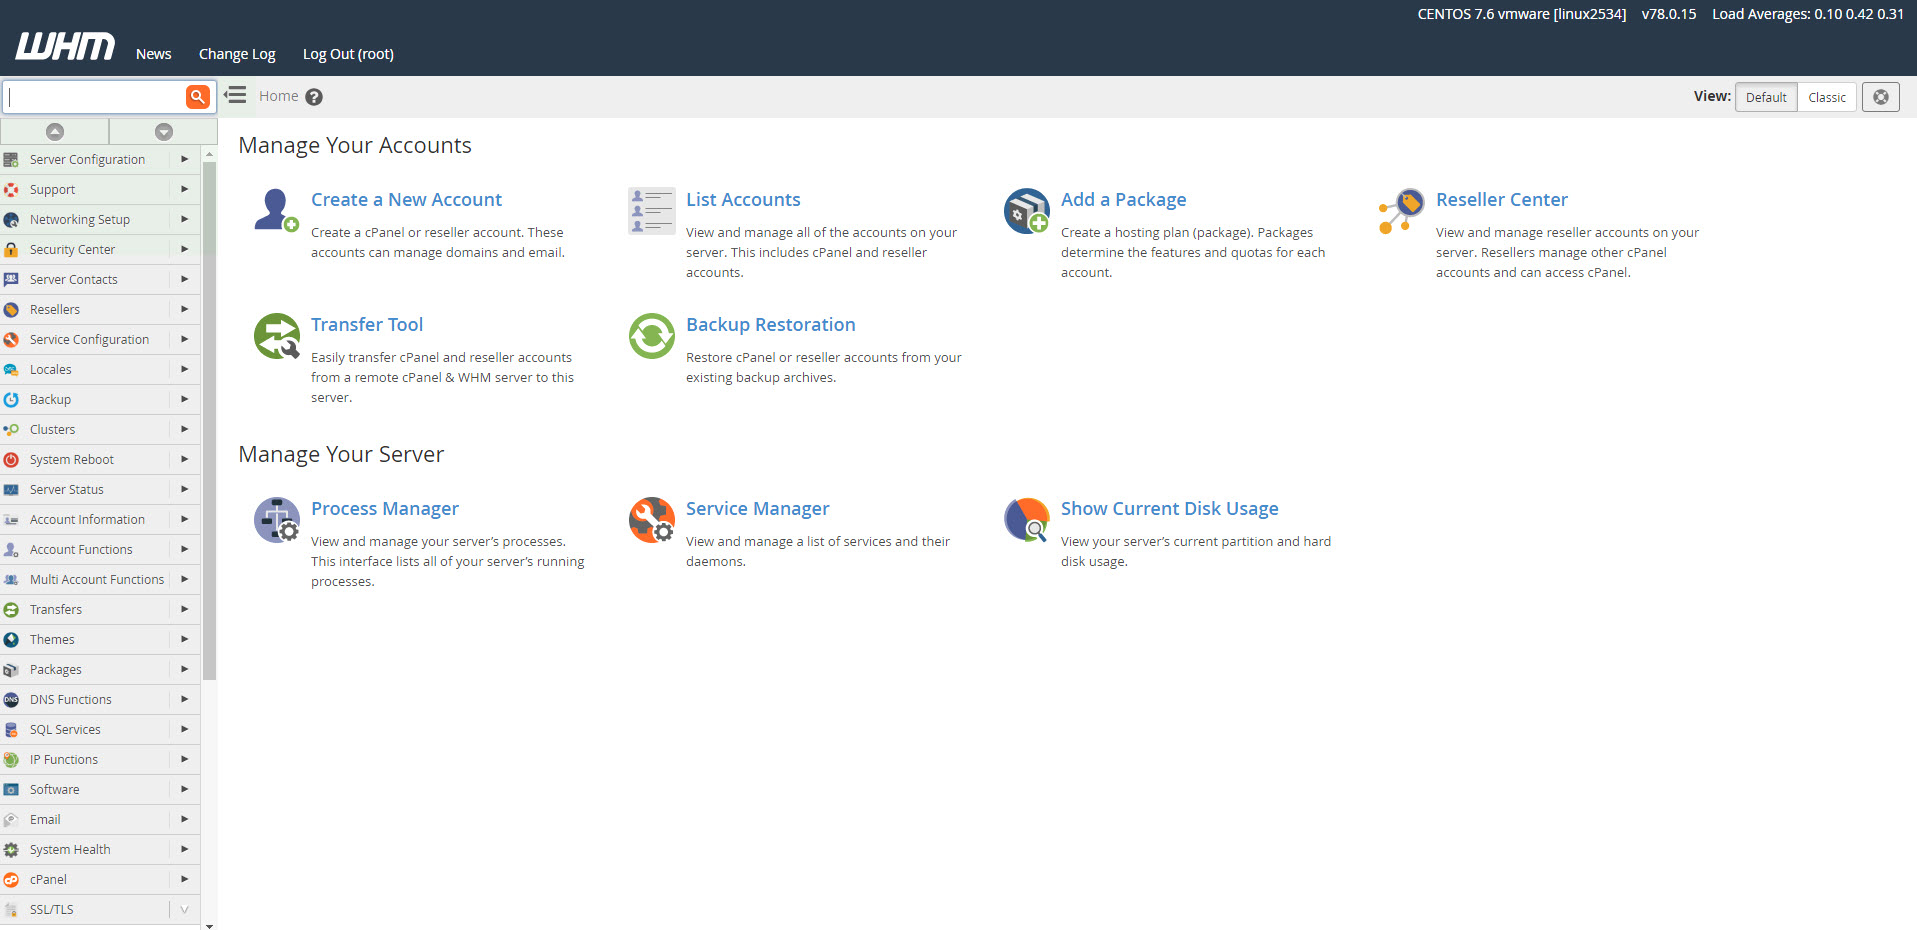Viewport: 1917px width, 930px height.
Task: Click the cPanel sidebar icon
Action: pos(11,879)
